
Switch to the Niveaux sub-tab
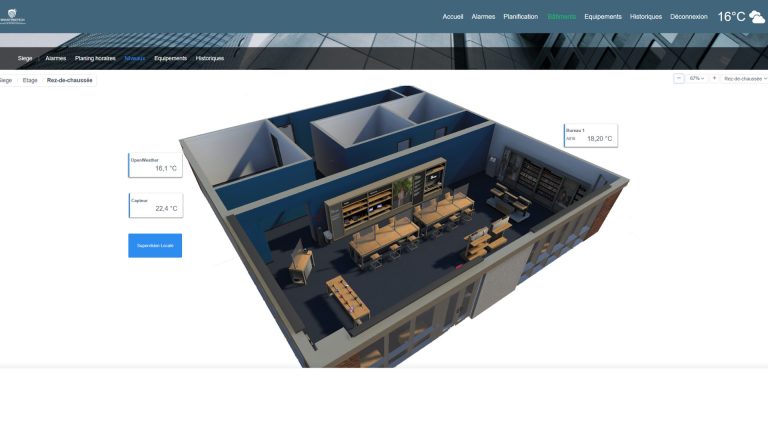[134, 58]
